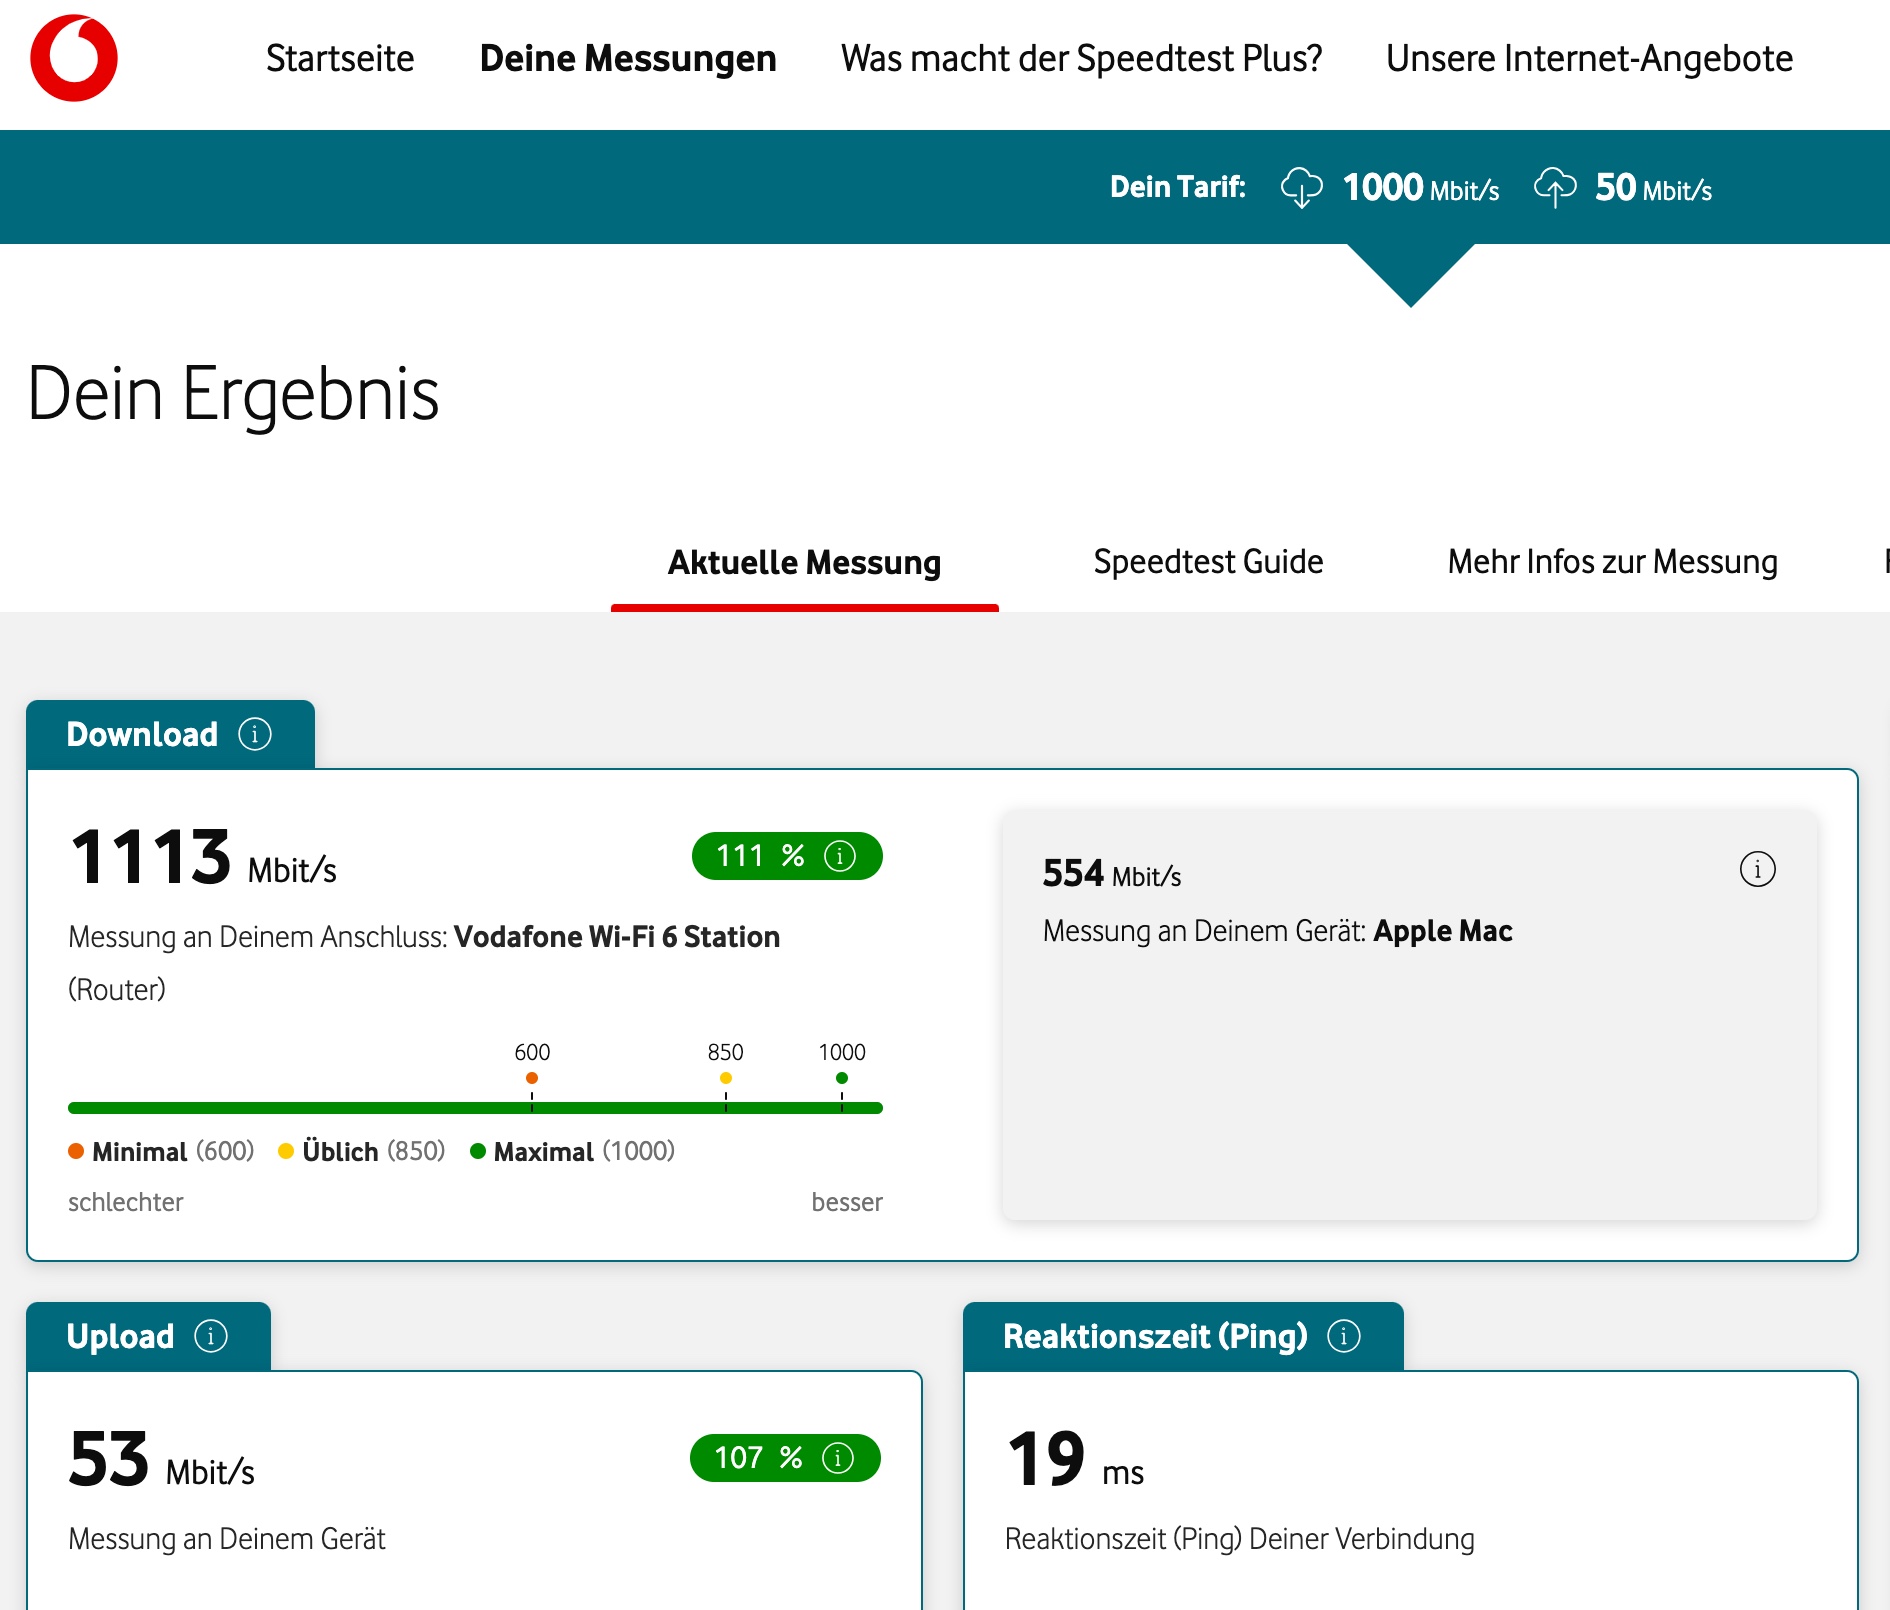Screen dimensions: 1890x1610
Task: Click the green 107 % badge
Action: [785, 1458]
